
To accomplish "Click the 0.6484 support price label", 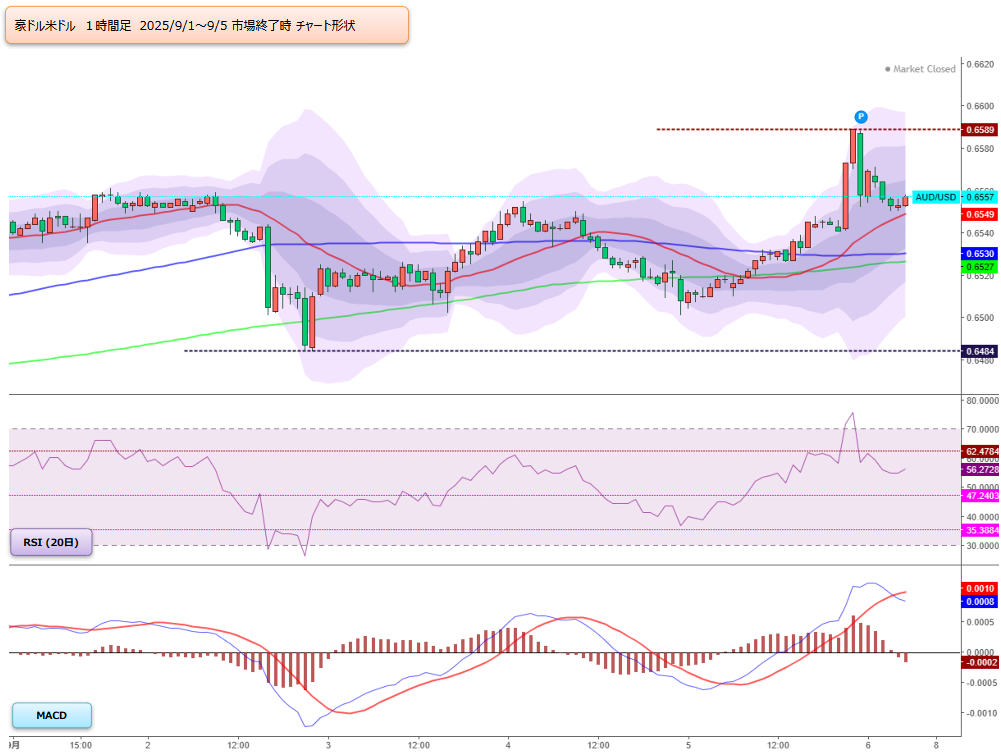I will coord(979,351).
